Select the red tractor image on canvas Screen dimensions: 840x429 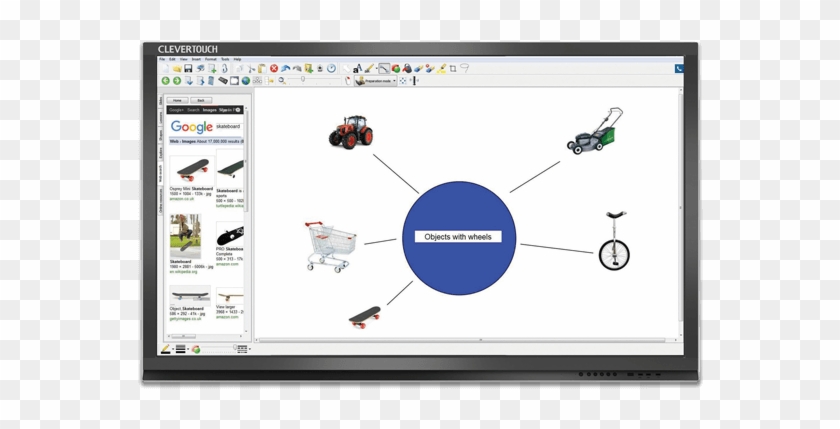pyautogui.click(x=351, y=132)
